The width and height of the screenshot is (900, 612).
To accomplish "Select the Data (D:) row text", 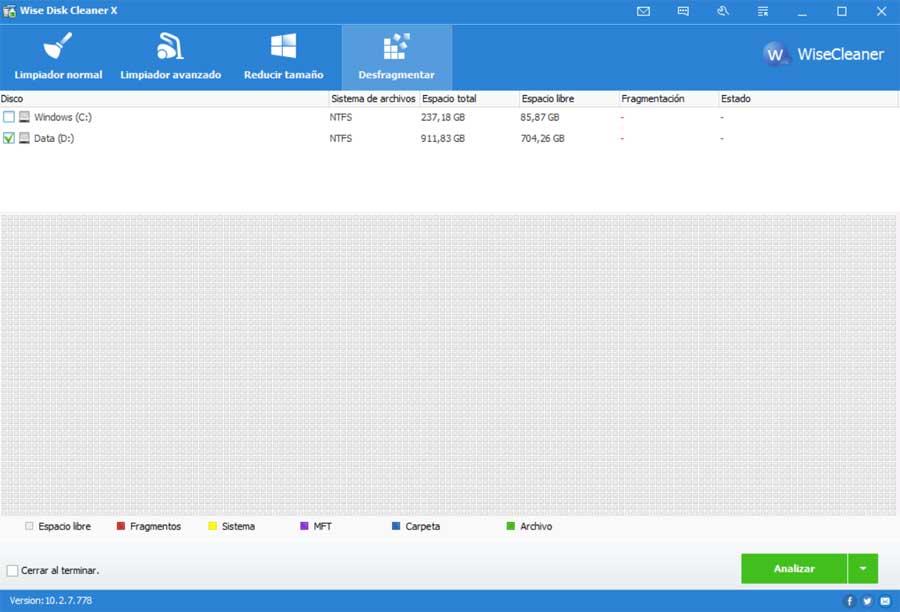I will click(54, 138).
